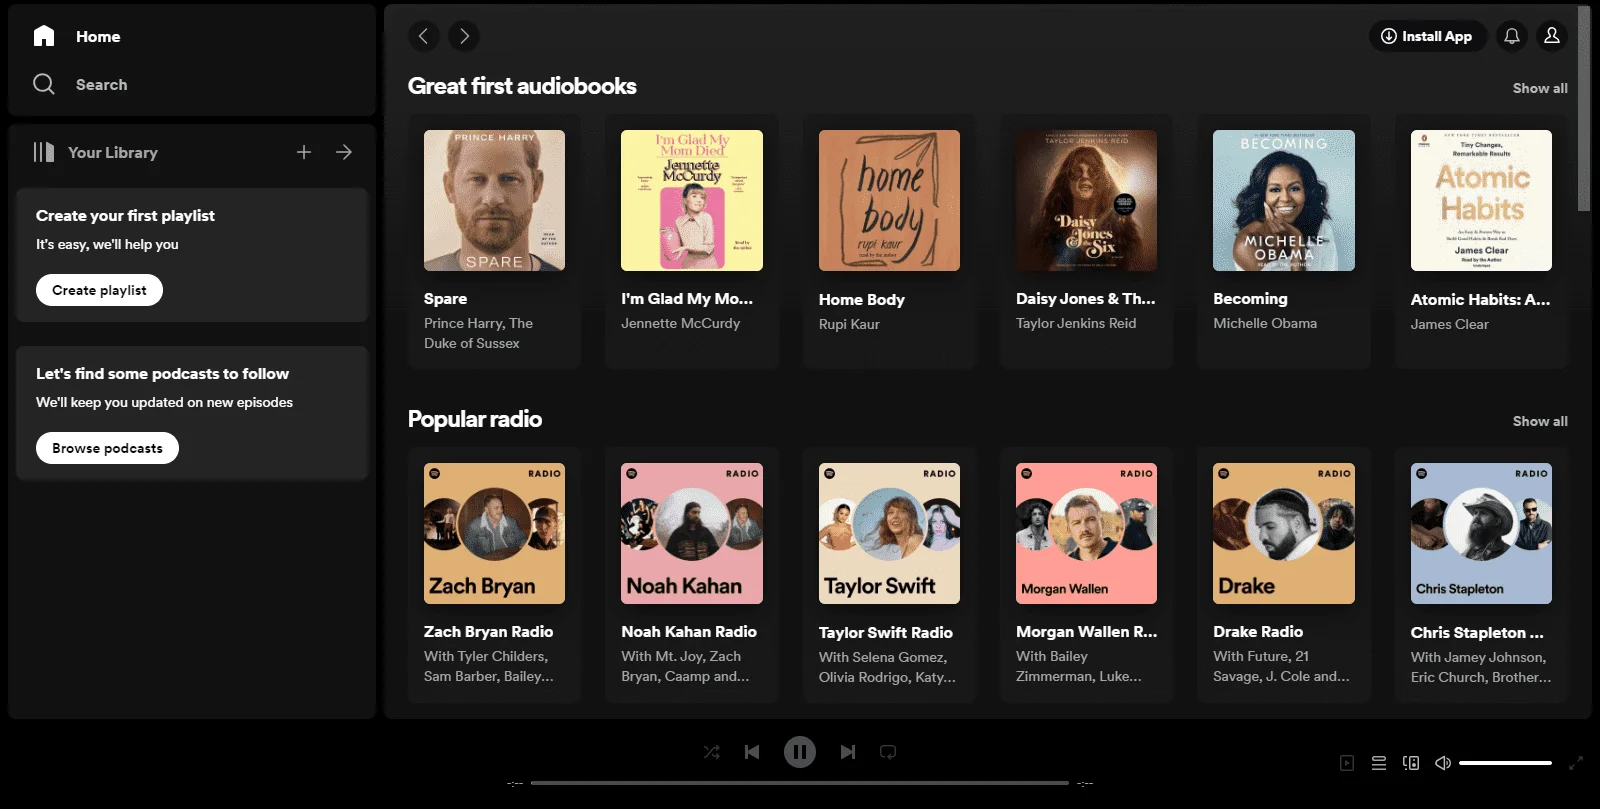Toggle repeat mode

(888, 752)
